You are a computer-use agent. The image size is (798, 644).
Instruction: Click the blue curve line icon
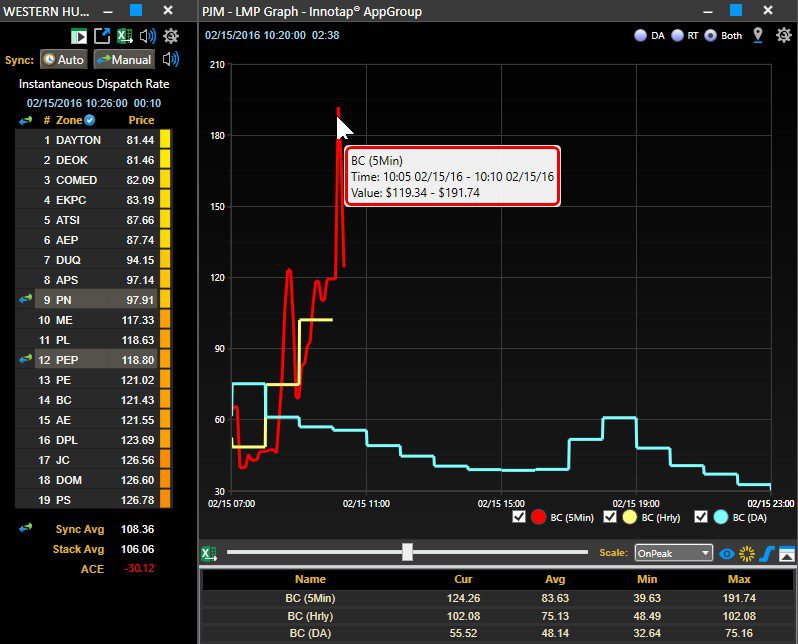768,553
